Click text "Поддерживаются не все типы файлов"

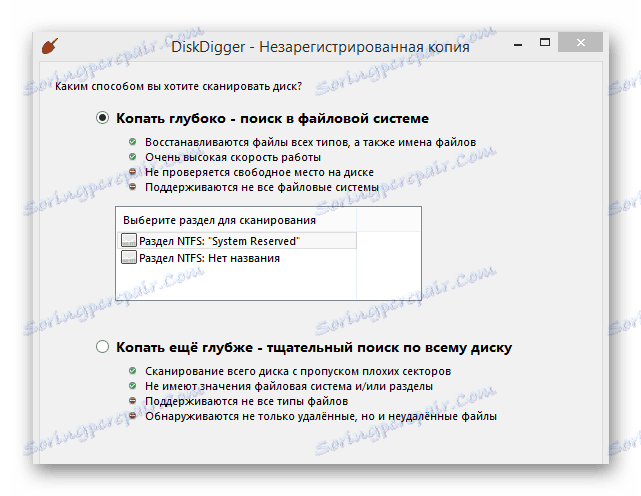(x=247, y=401)
